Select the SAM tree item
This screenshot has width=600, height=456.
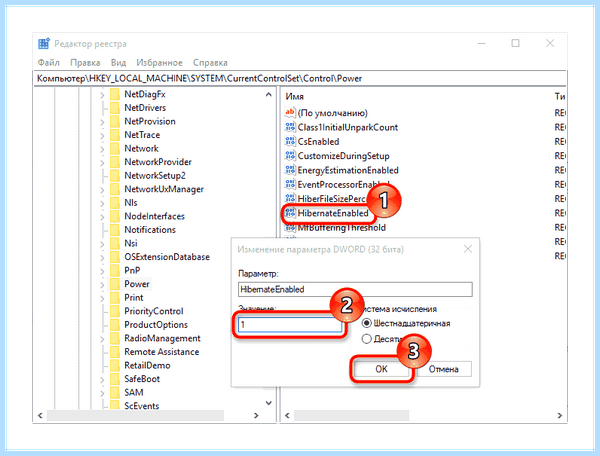click(134, 392)
